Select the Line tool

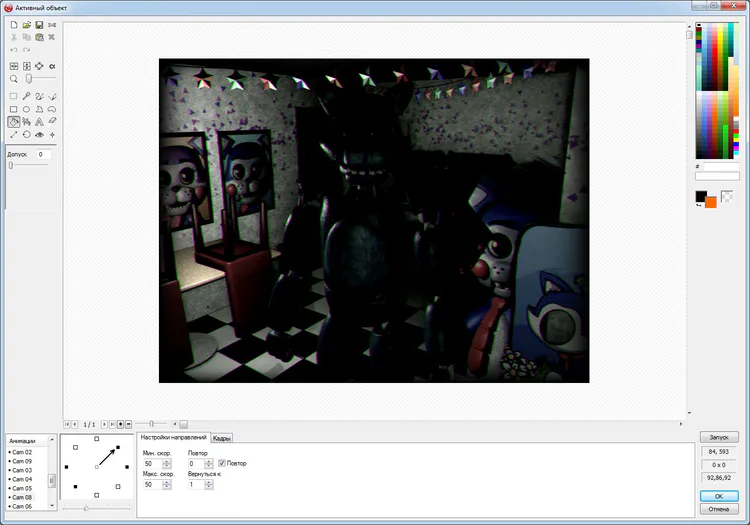[x=52, y=96]
